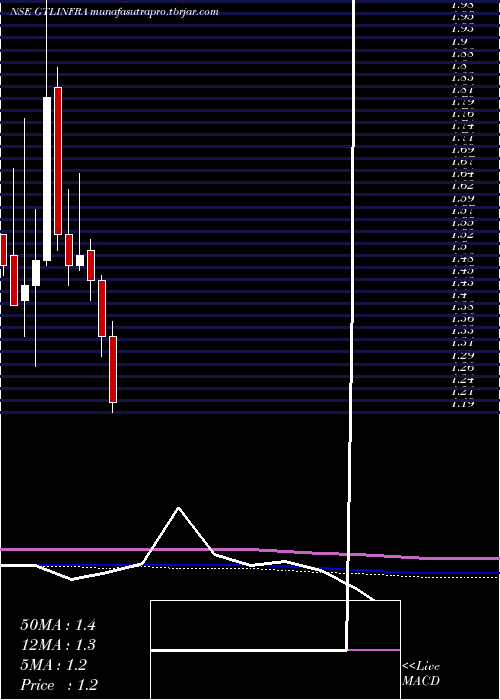Select the last red candlestick at the bottom
This screenshot has width=500, height=700.
point(113,369)
